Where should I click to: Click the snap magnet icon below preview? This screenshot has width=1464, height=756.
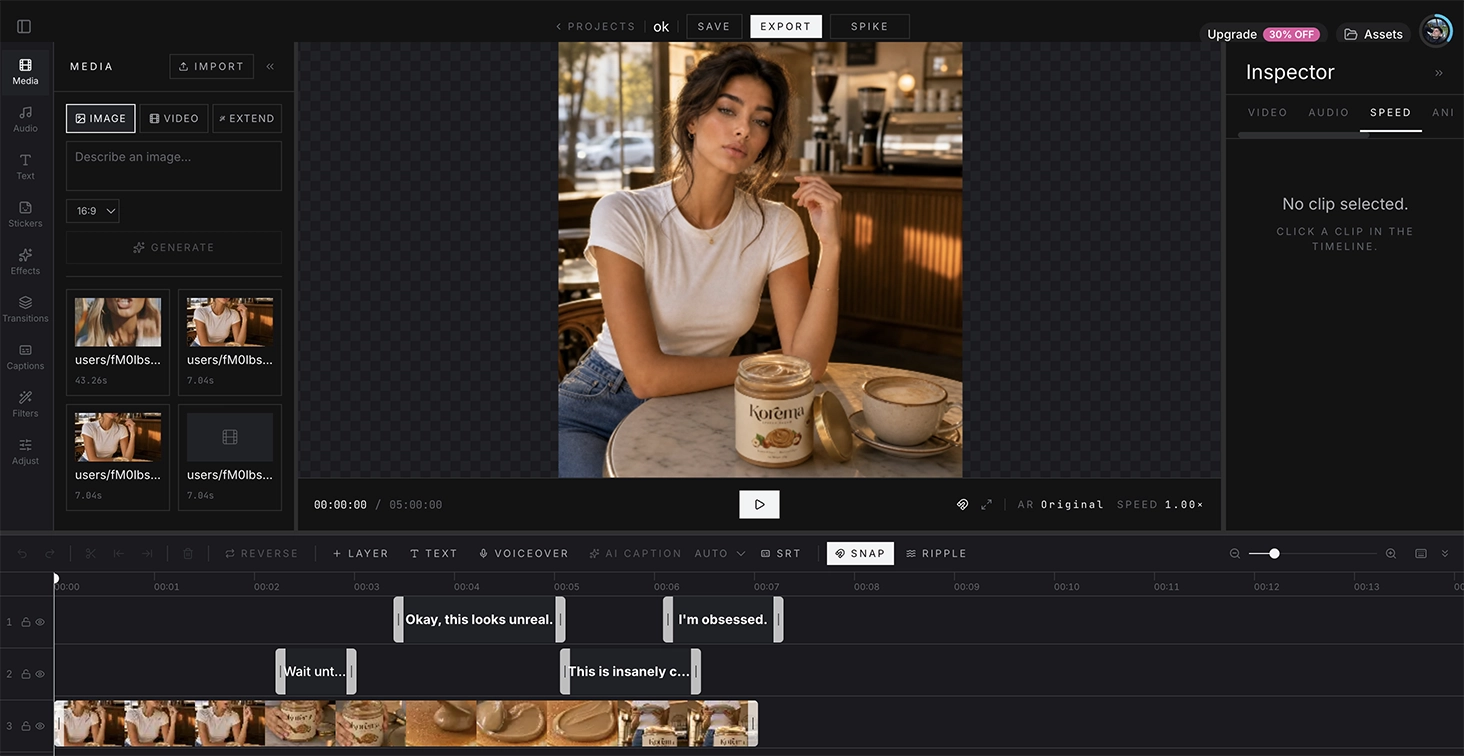(x=962, y=505)
